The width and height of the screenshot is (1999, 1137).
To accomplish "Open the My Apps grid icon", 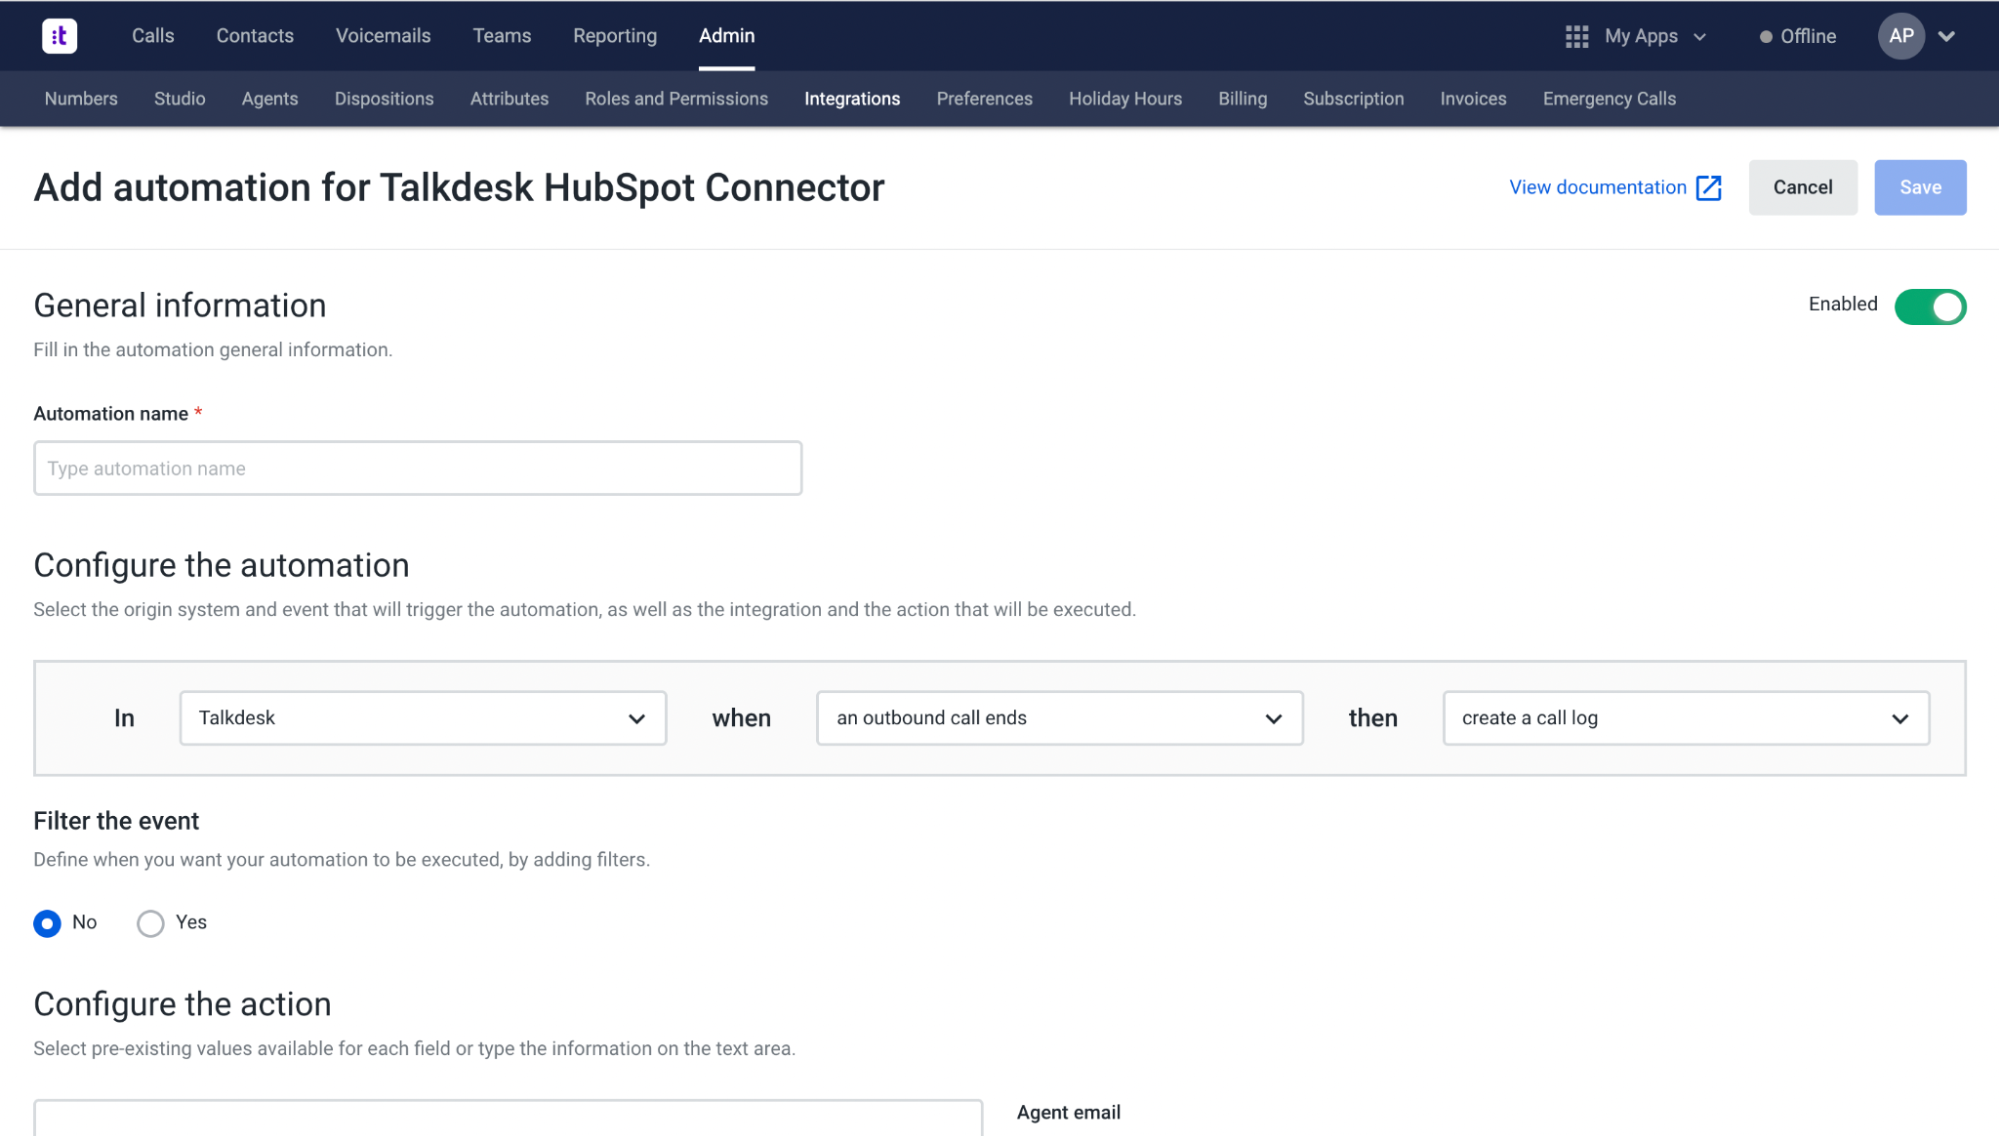I will coord(1576,36).
